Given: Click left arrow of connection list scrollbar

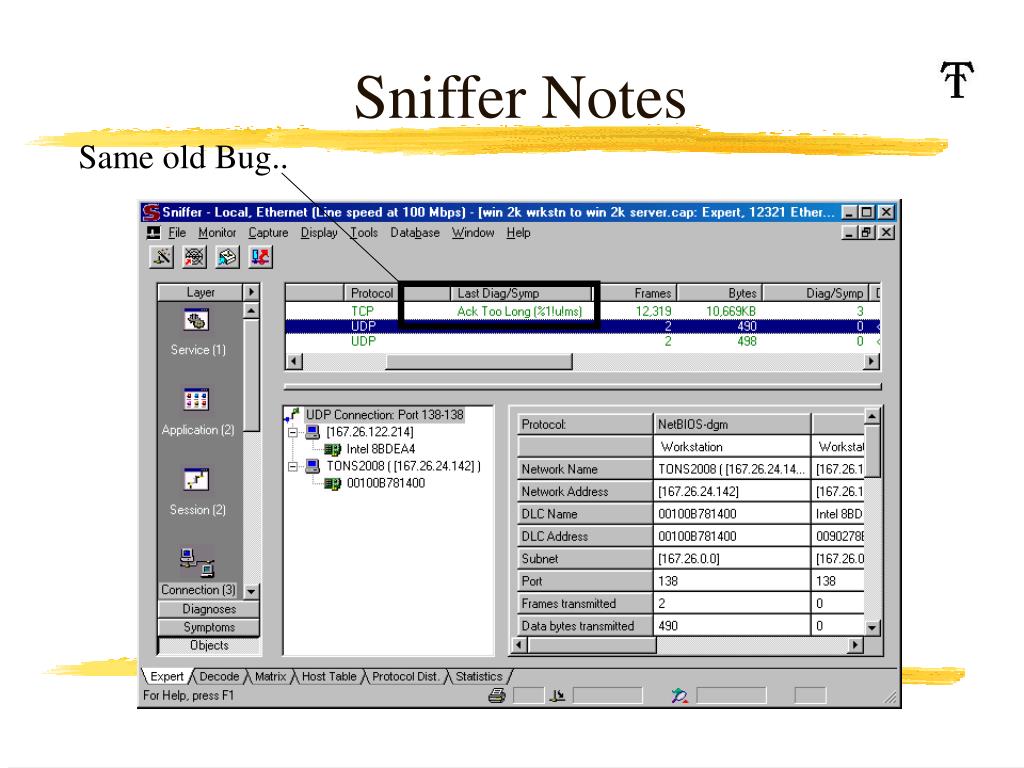Looking at the screenshot, I should click(x=295, y=361).
